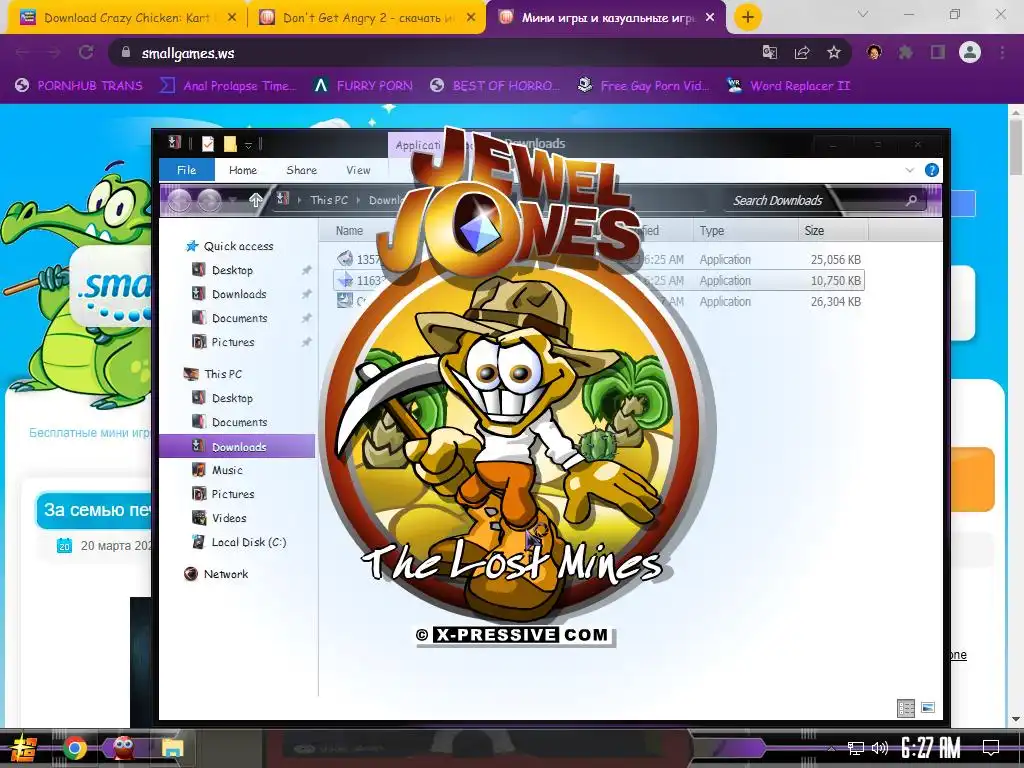The height and width of the screenshot is (768, 1024).
Task: Sort files by the Name column
Action: [349, 231]
